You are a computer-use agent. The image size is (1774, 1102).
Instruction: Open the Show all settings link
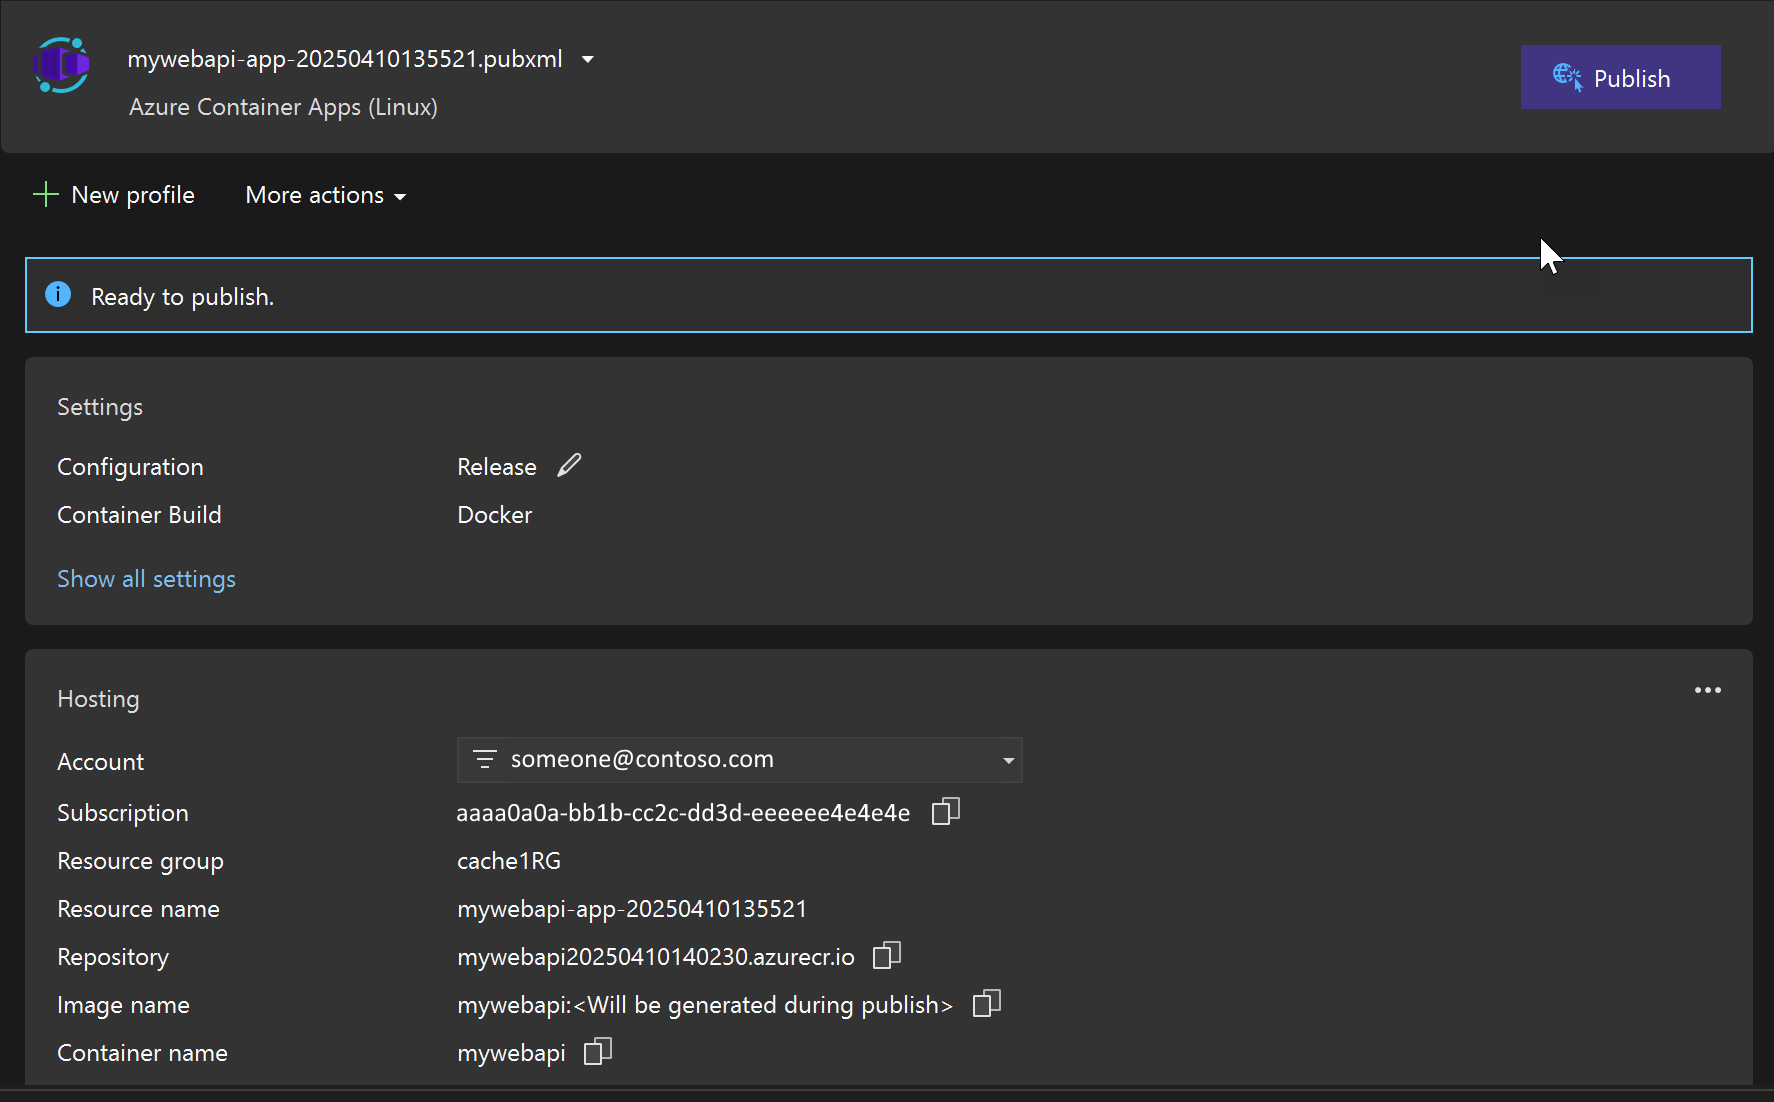(146, 579)
